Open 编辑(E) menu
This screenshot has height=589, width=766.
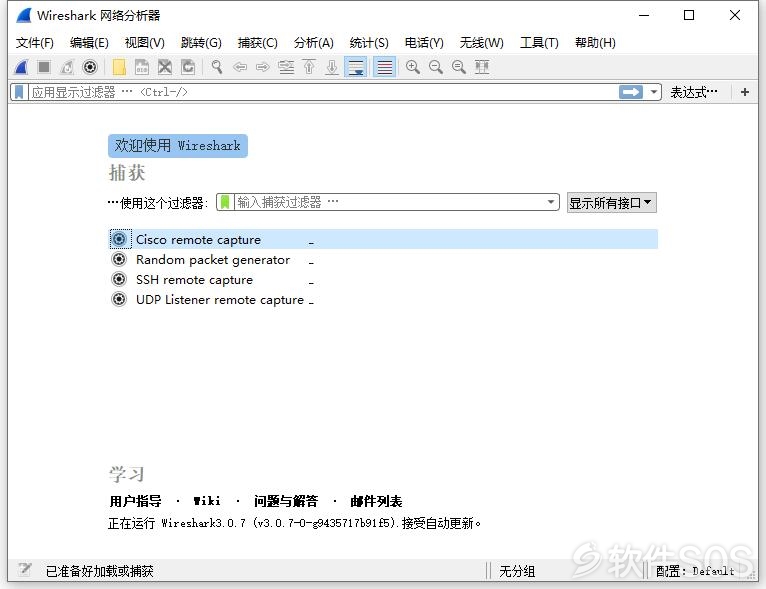(x=89, y=43)
